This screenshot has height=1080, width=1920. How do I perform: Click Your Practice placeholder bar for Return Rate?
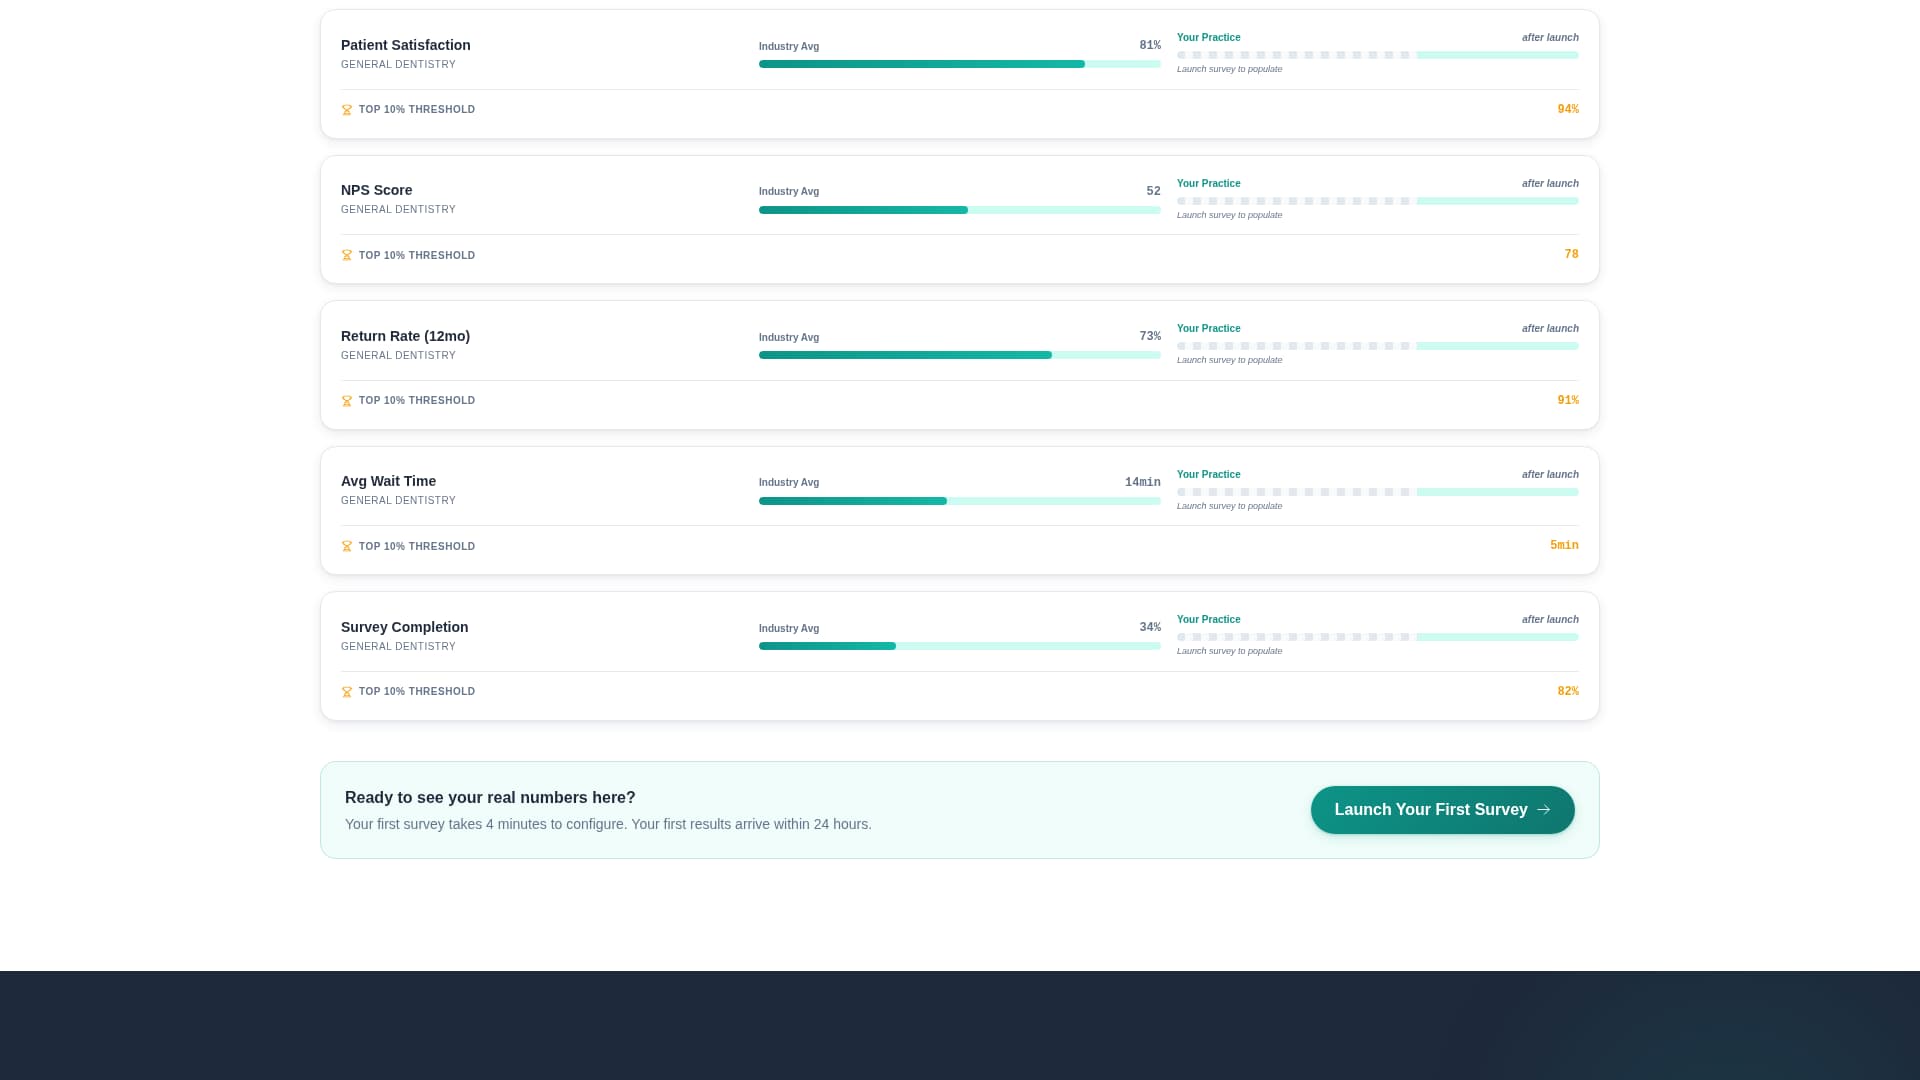(1378, 346)
